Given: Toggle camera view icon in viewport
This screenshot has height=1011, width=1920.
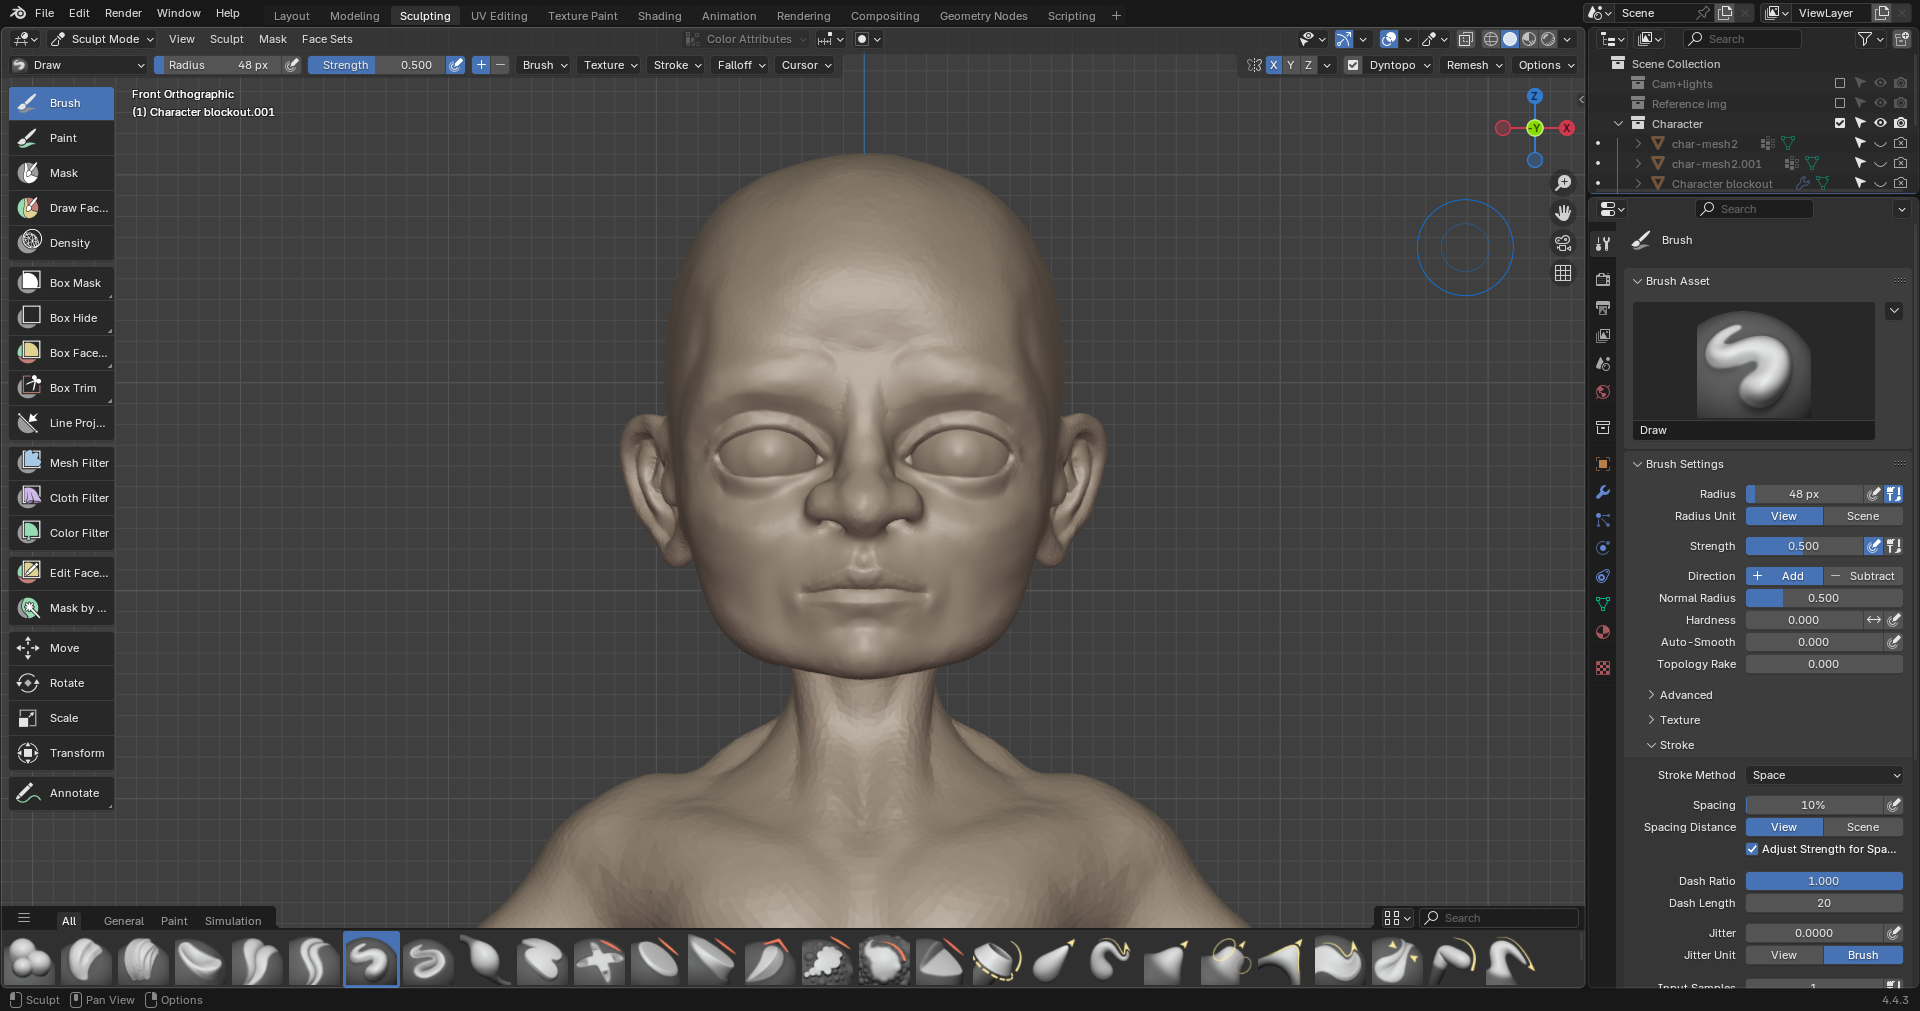Looking at the screenshot, I should pyautogui.click(x=1563, y=243).
